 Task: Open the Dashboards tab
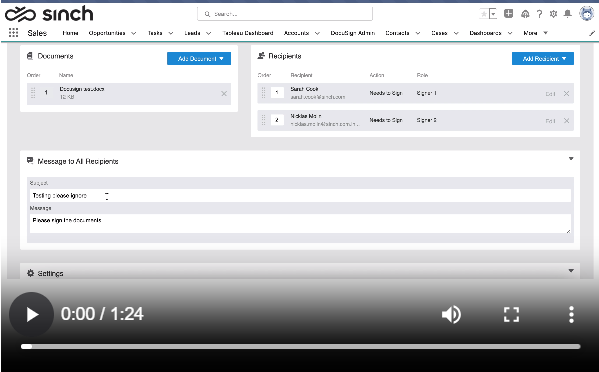pyautogui.click(x=485, y=33)
